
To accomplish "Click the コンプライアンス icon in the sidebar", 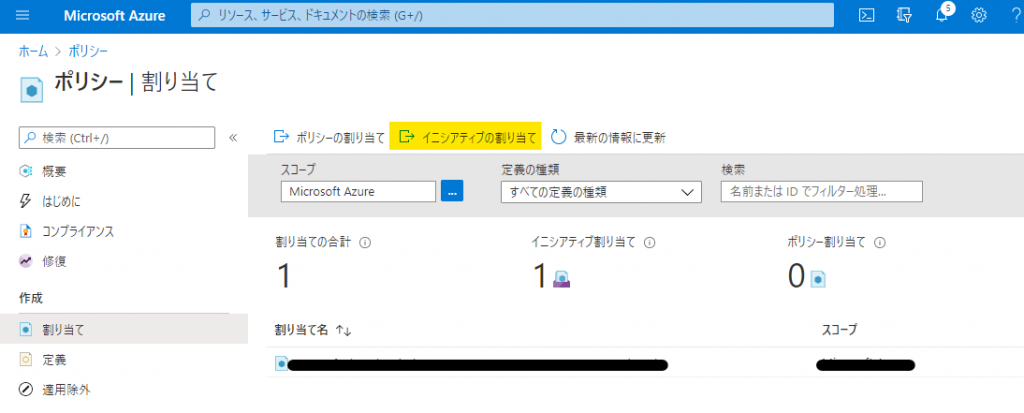I will coord(25,231).
